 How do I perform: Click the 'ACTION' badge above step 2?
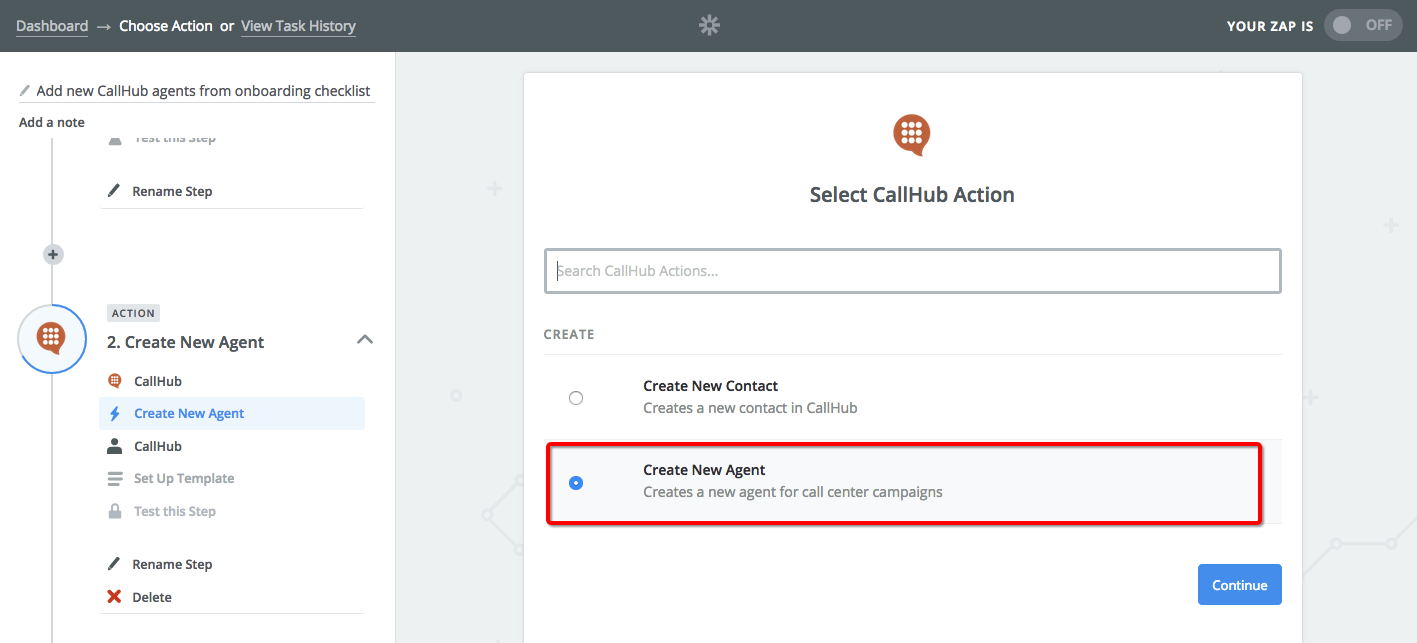[134, 313]
